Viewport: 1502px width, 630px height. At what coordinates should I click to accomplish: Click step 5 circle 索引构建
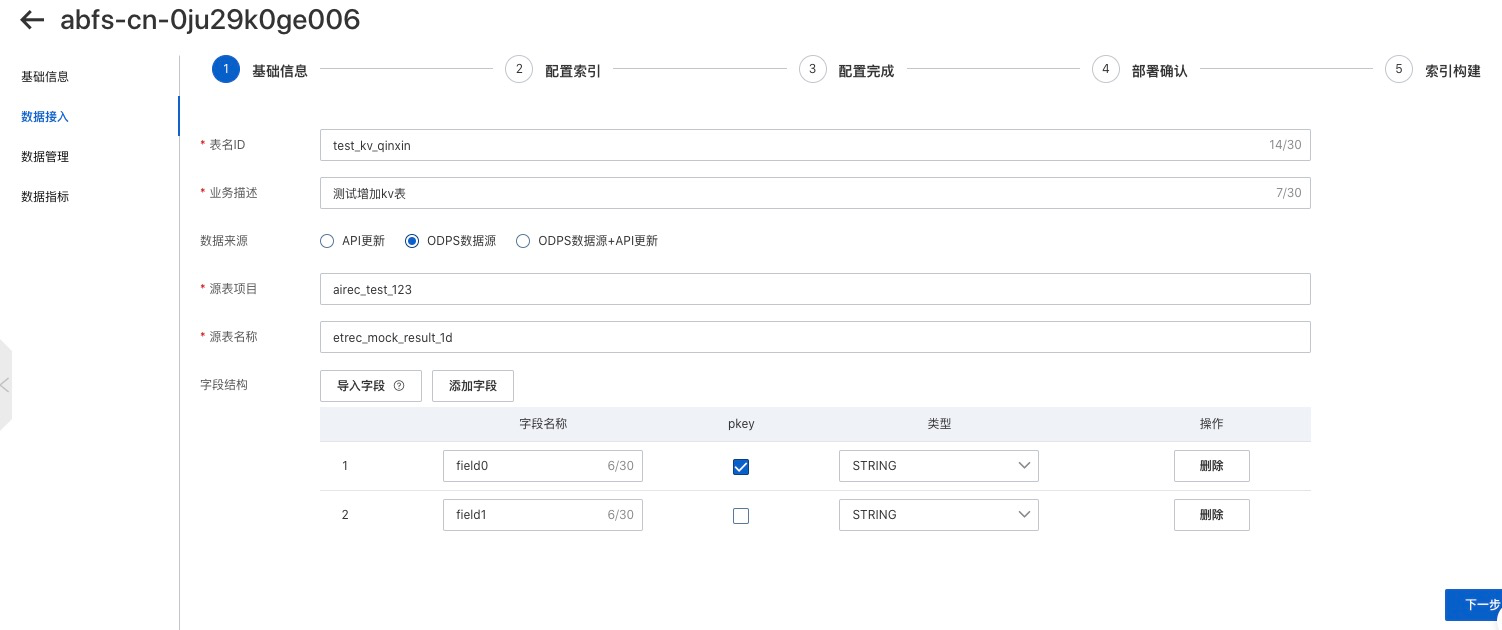tap(1398, 70)
